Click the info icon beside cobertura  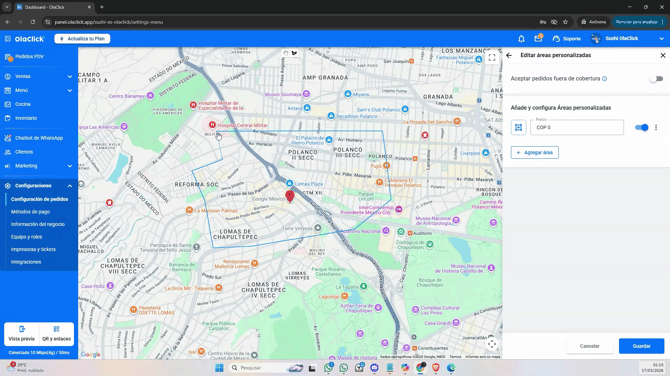[605, 79]
